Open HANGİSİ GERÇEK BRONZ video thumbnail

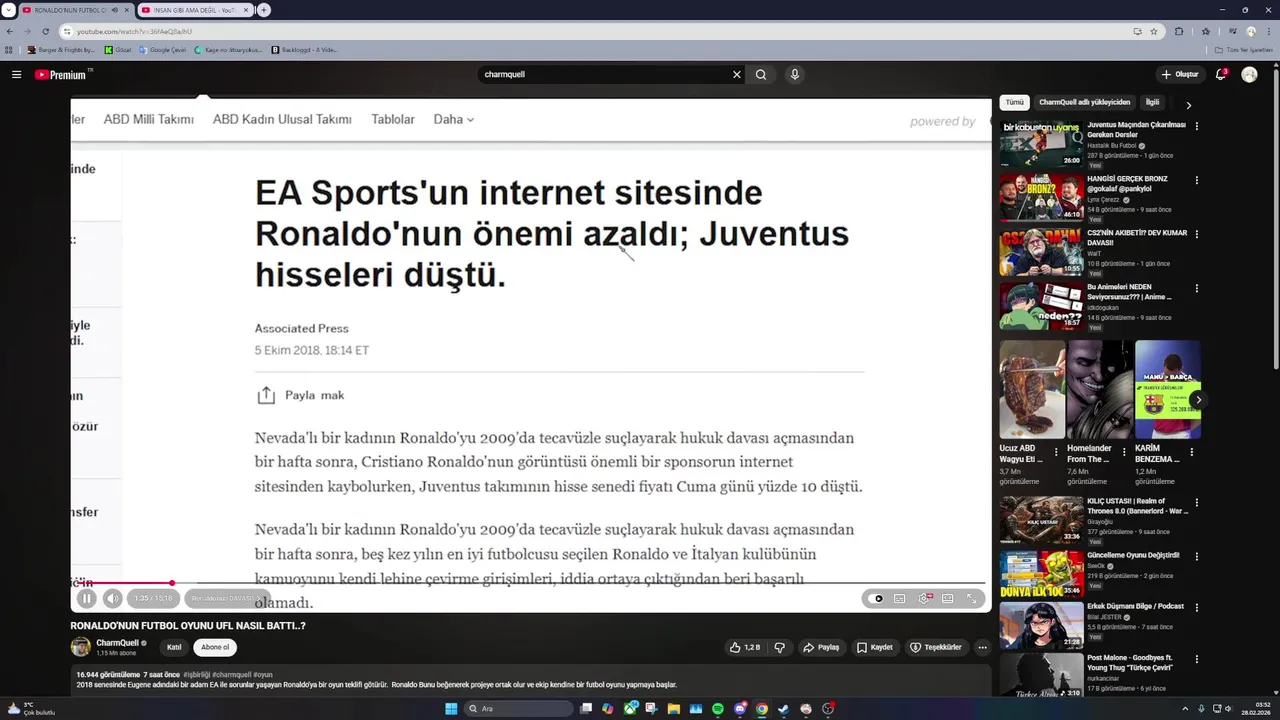point(1041,197)
